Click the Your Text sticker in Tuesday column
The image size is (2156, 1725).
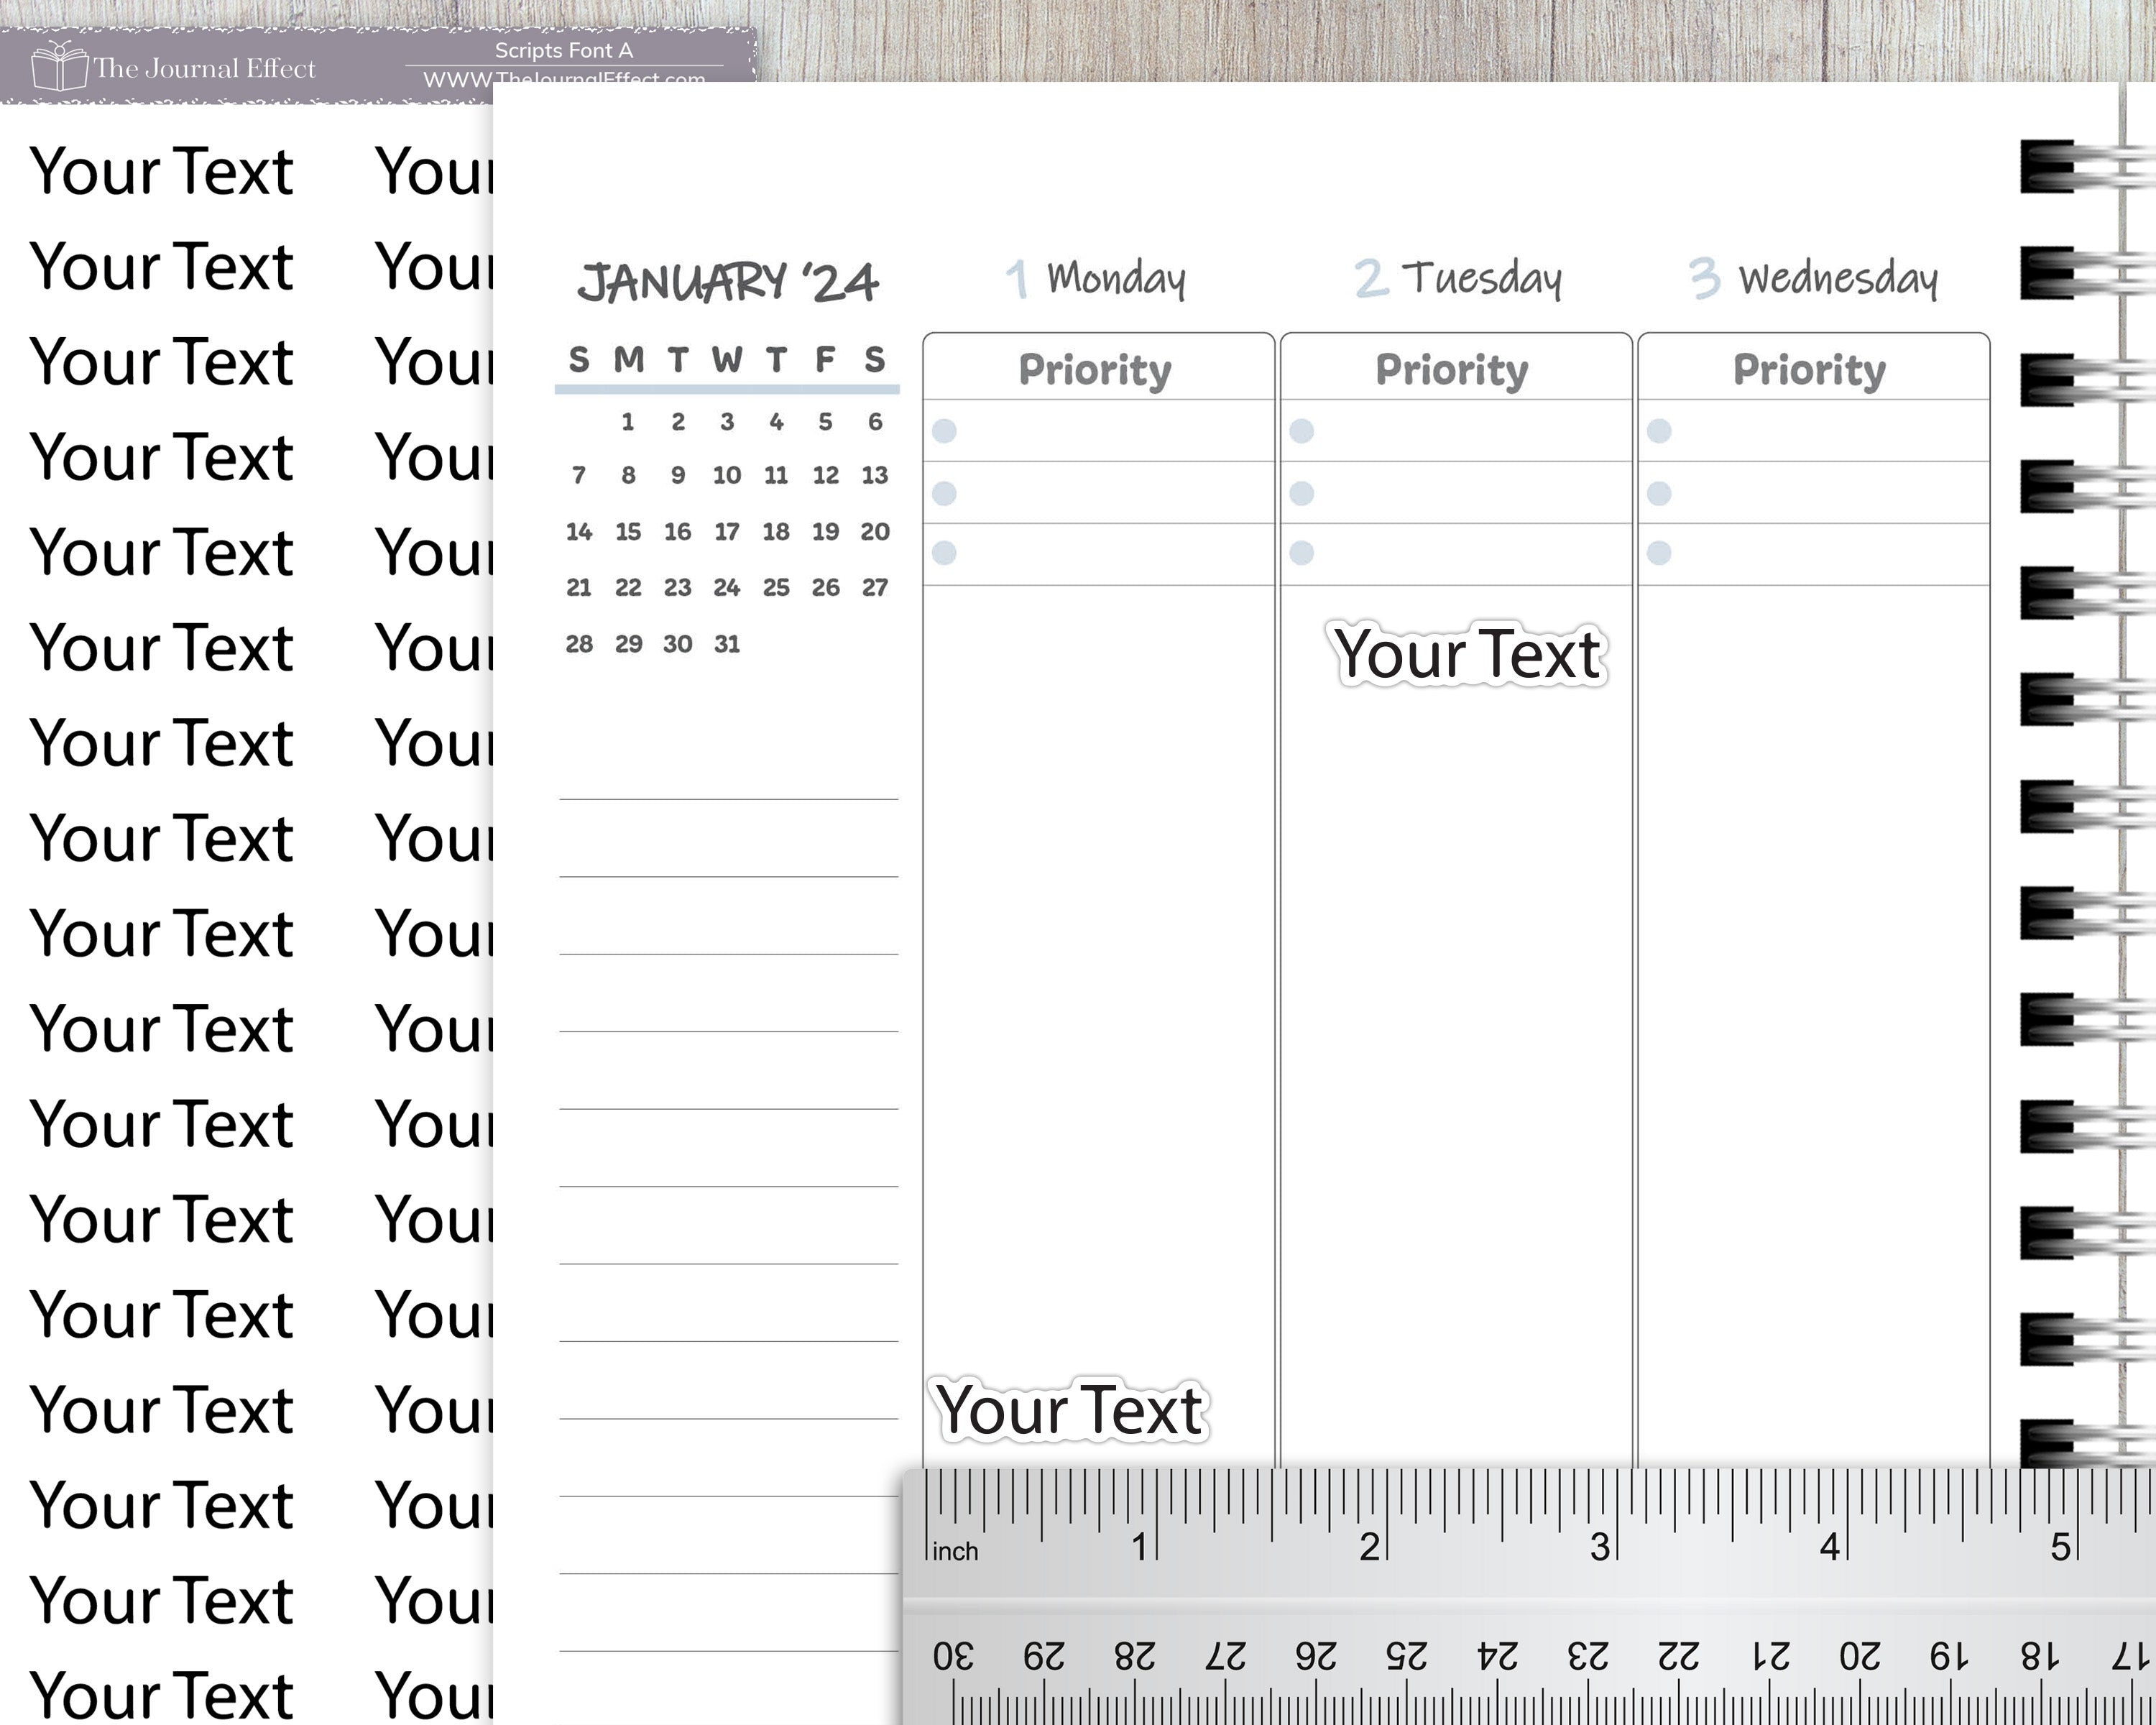1468,654
